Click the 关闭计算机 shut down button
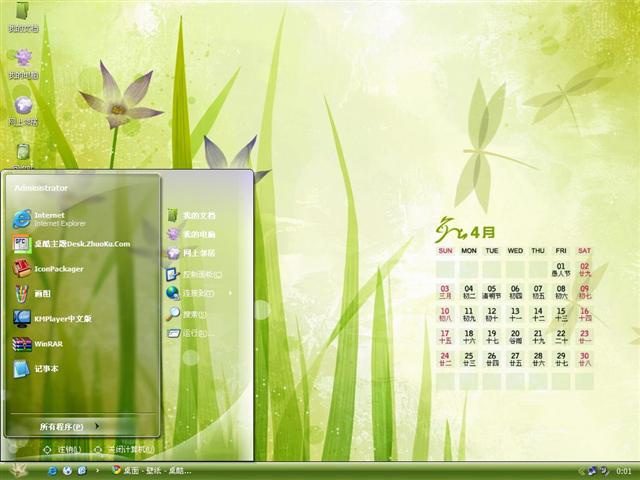The image size is (640, 480). 124,450
